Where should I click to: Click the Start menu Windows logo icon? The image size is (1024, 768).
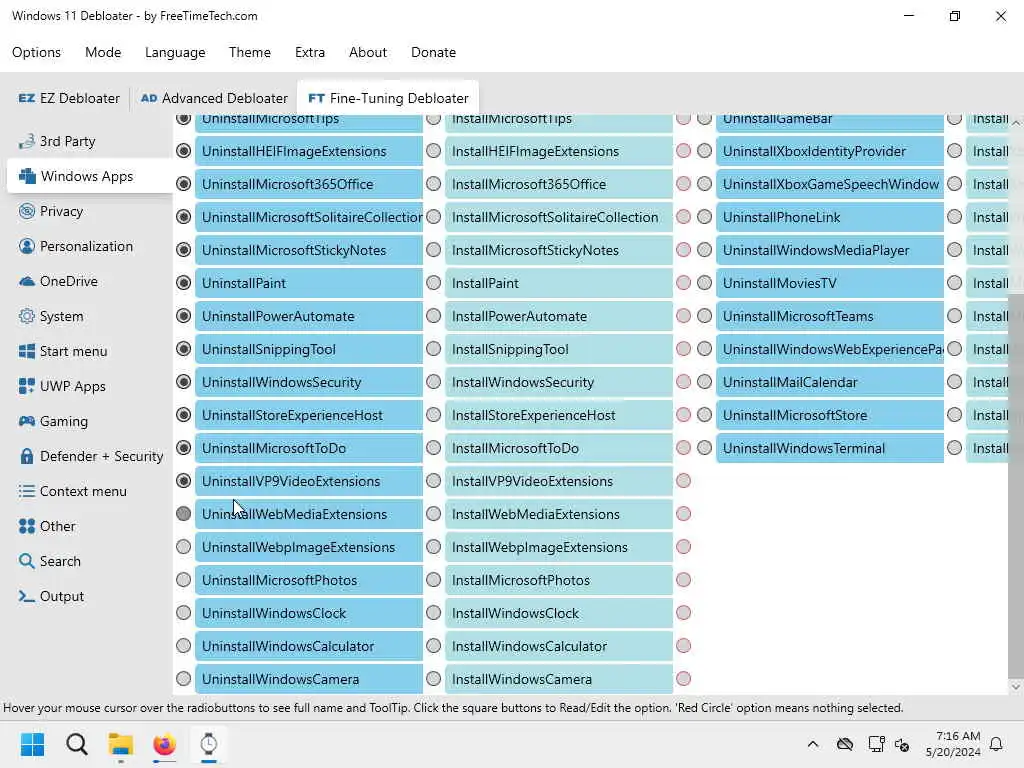pos(27,351)
